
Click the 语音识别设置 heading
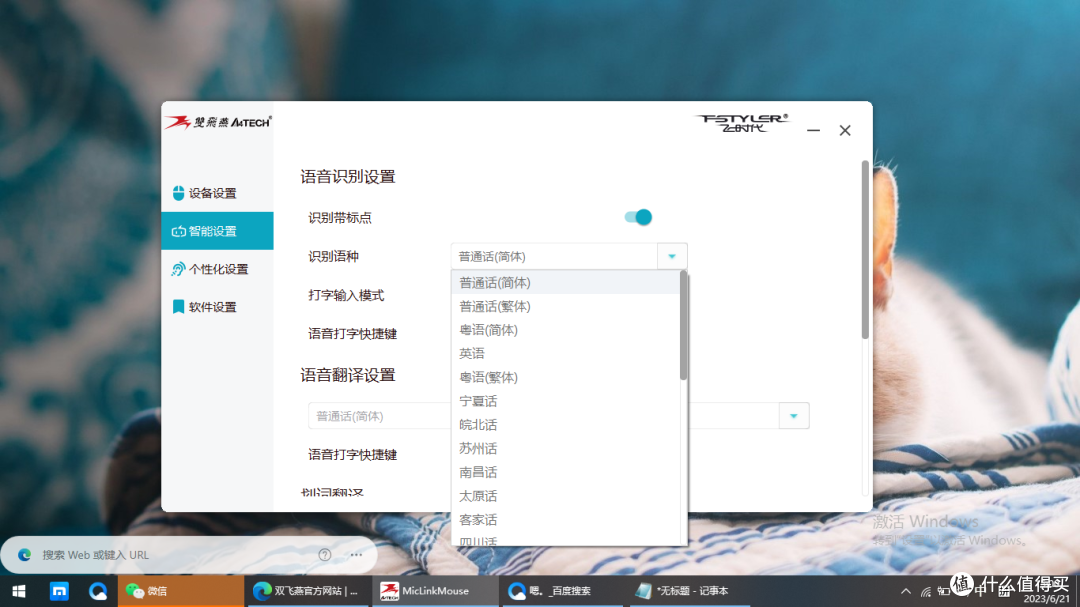pos(348,176)
